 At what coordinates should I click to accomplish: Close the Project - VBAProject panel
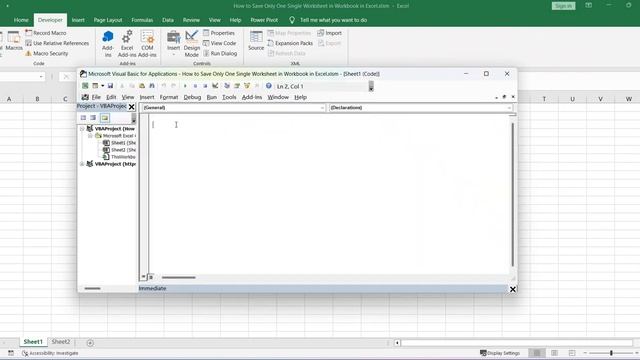coord(131,107)
